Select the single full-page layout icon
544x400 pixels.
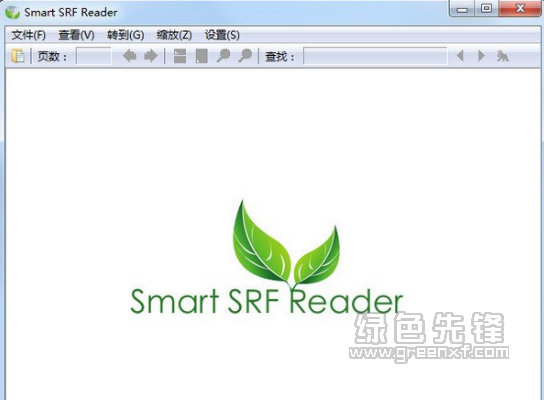[202, 56]
